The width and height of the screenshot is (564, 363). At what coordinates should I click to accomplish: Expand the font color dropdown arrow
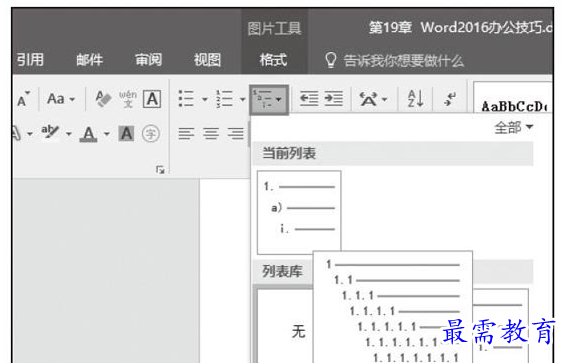coord(106,134)
